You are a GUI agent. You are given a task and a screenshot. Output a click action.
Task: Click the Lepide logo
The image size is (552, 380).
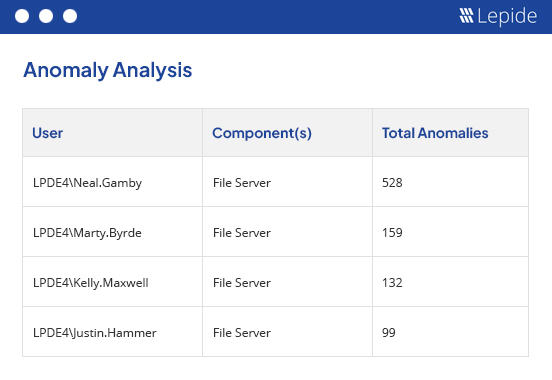click(498, 16)
